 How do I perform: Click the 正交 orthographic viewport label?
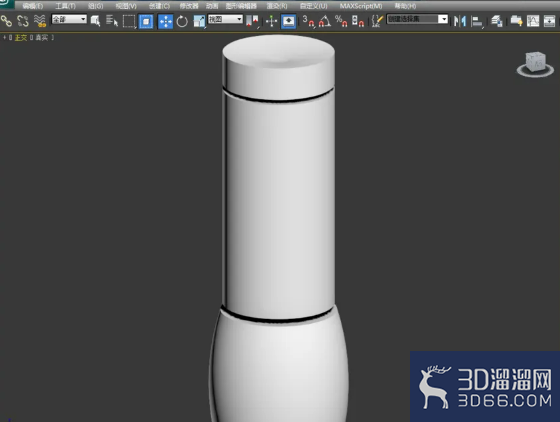click(x=21, y=37)
